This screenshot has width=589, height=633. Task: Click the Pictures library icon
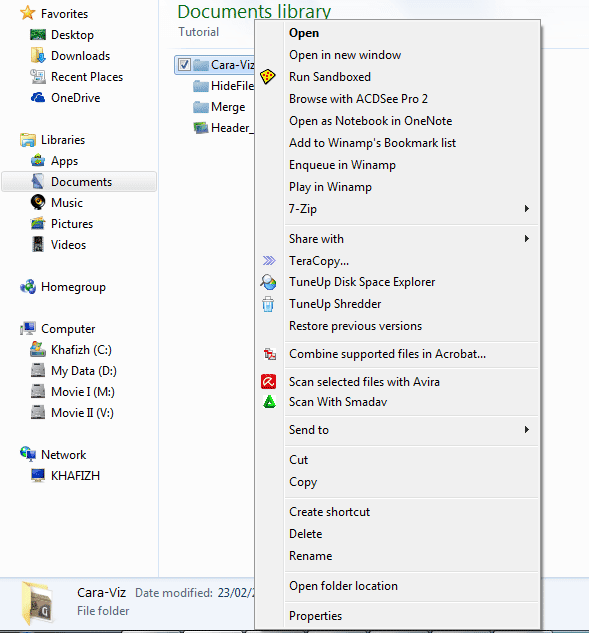pyautogui.click(x=38, y=223)
